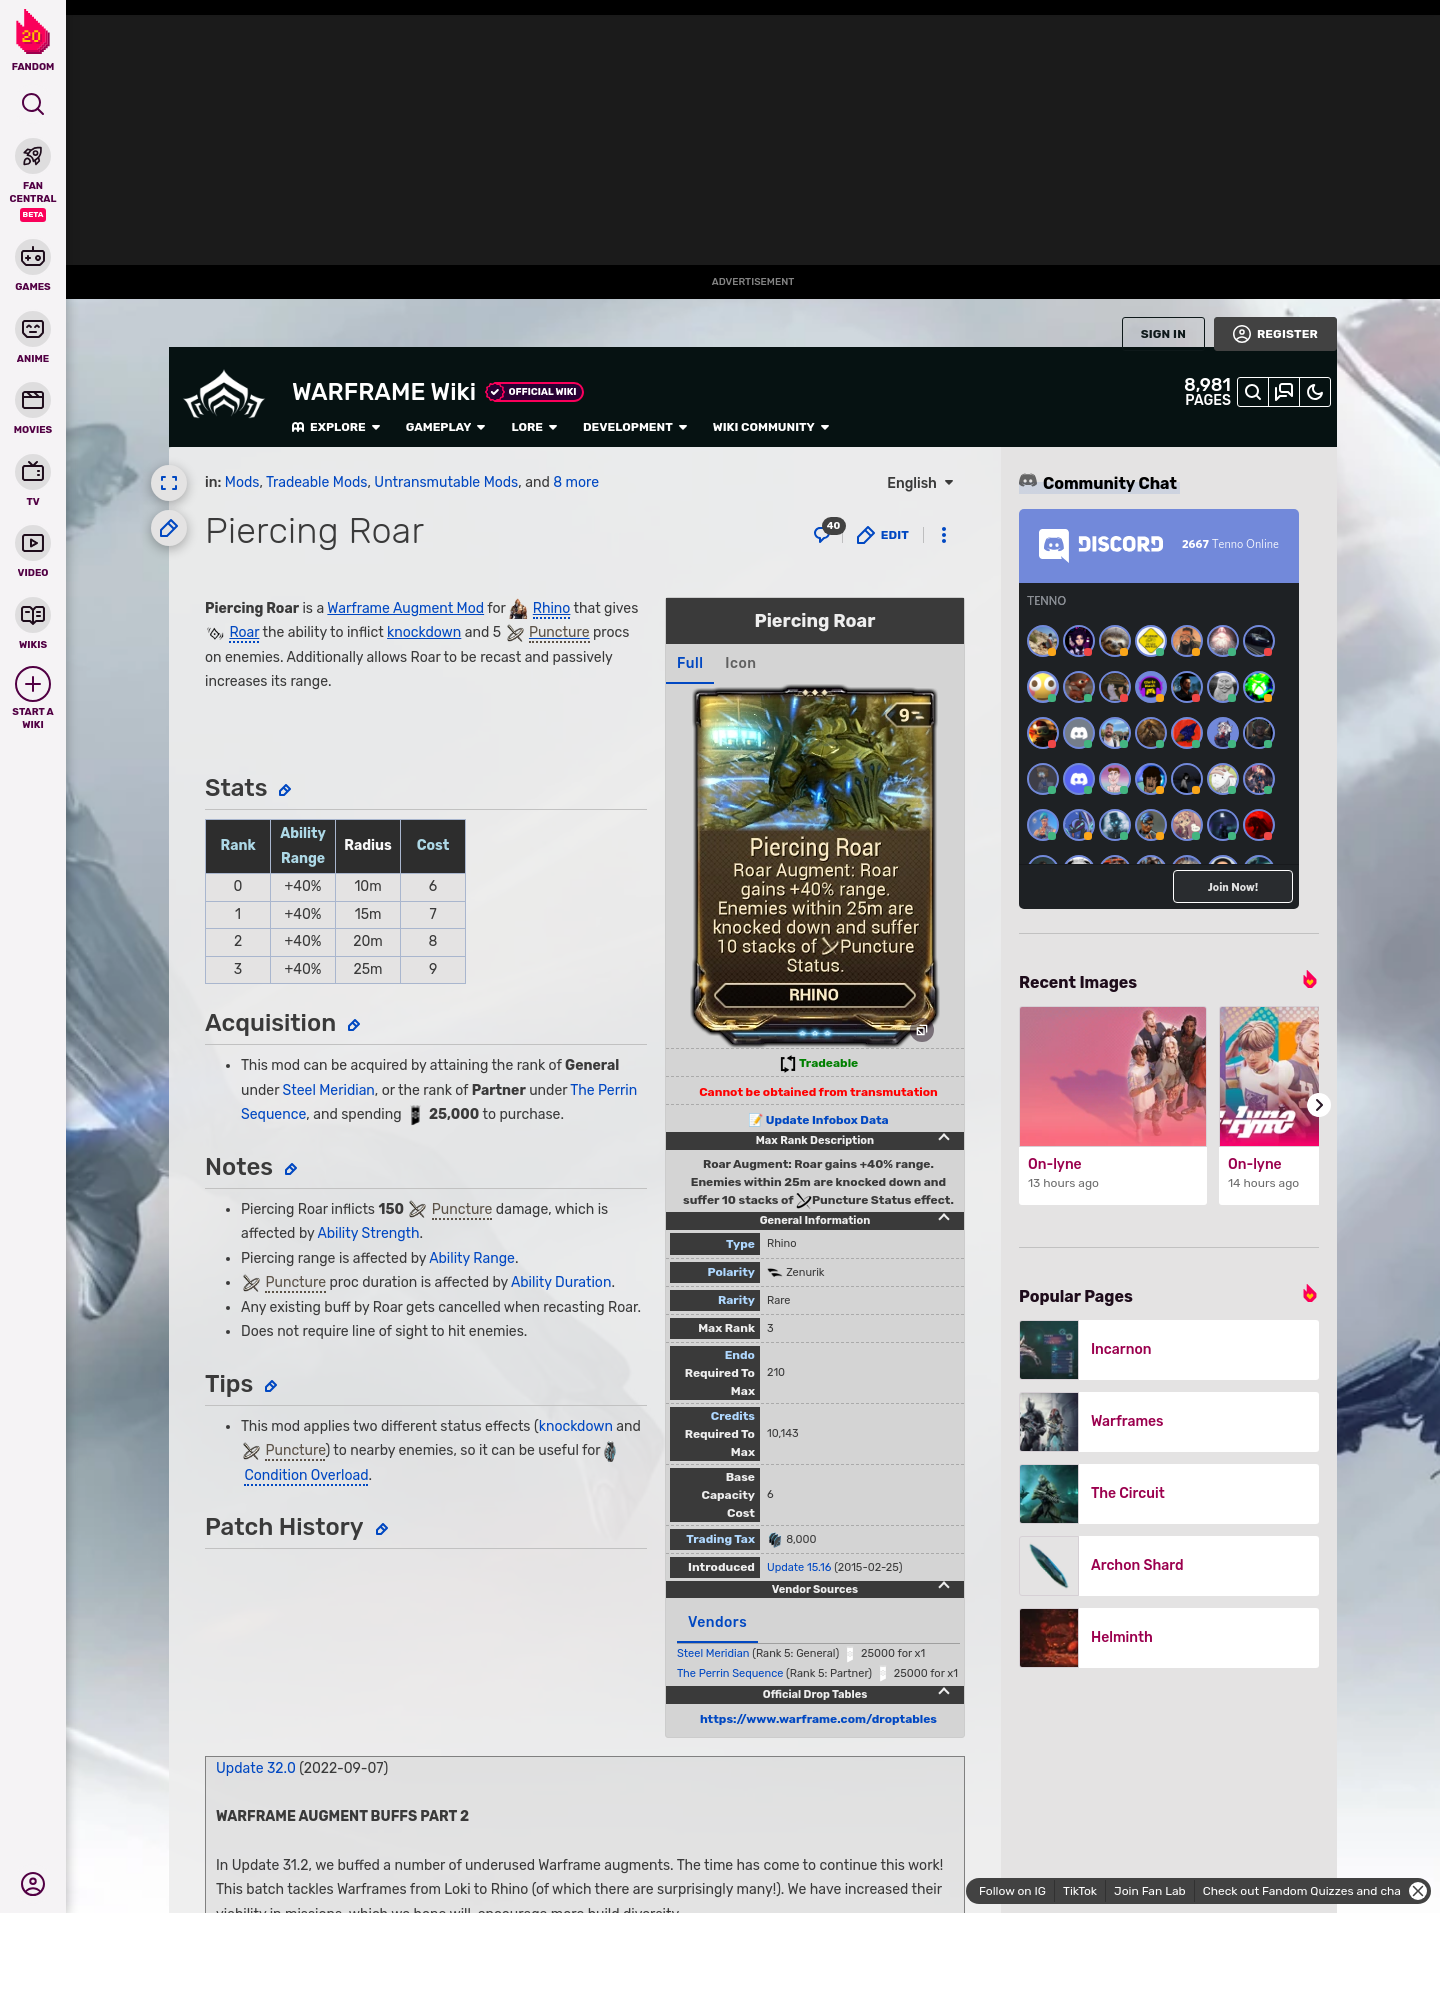Open first On-lyne recent image

click(1113, 1105)
